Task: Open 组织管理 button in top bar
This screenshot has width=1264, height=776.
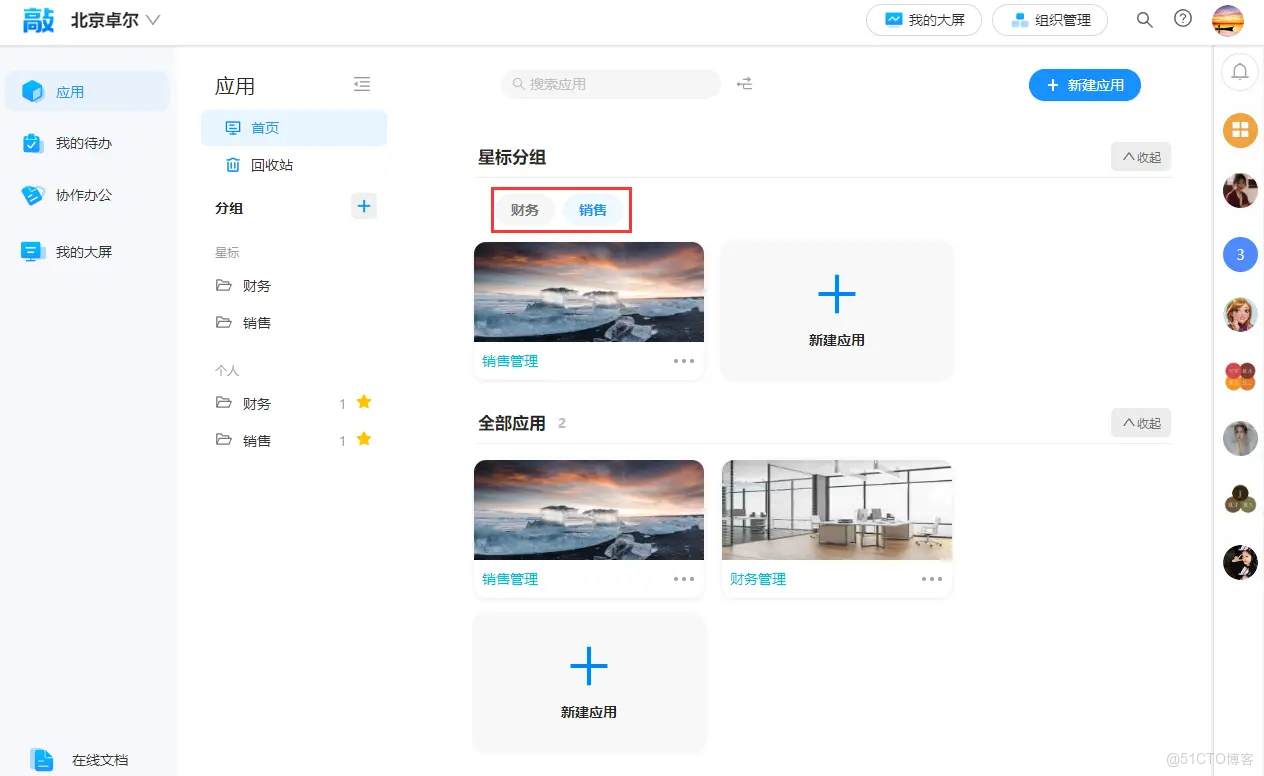Action: click(1050, 20)
